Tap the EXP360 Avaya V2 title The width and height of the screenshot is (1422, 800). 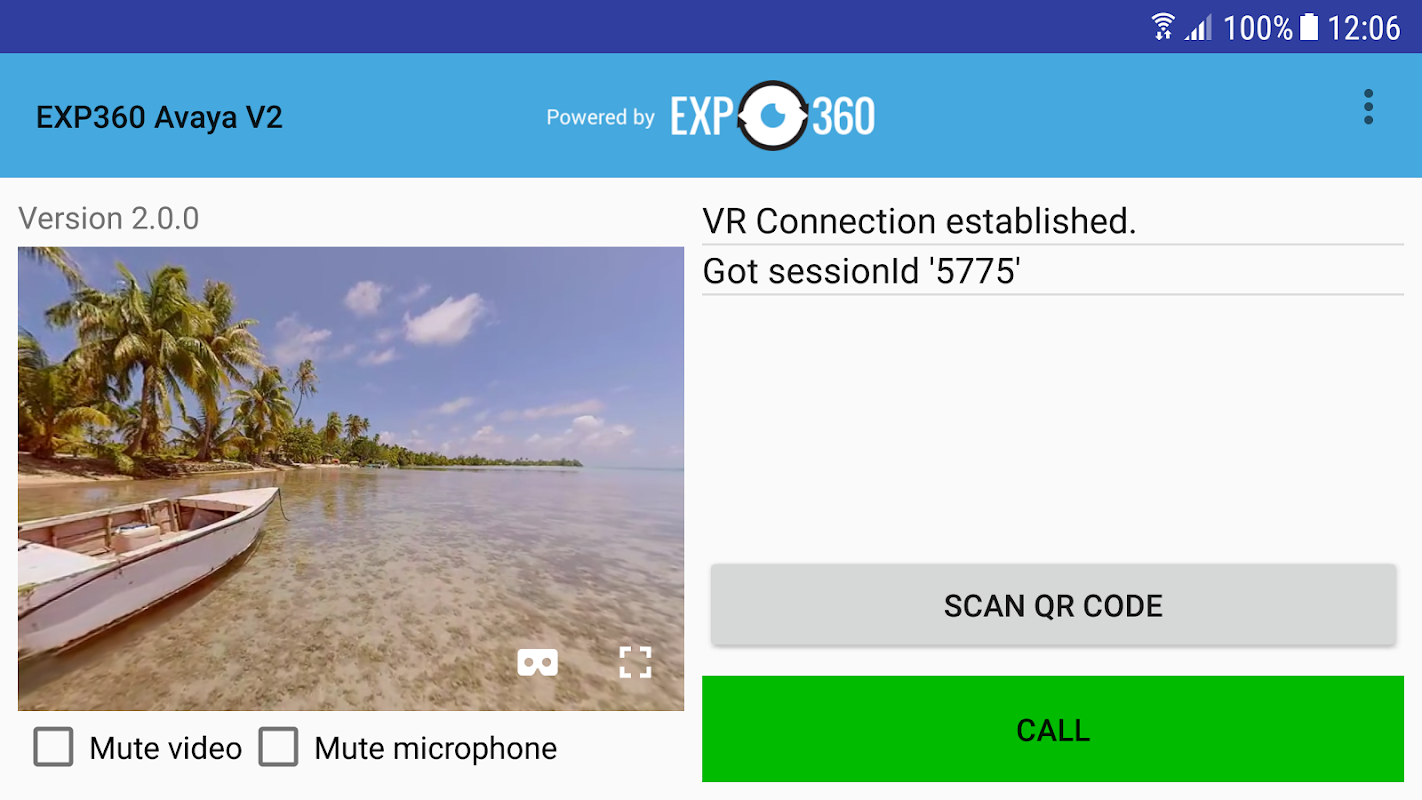tap(159, 117)
